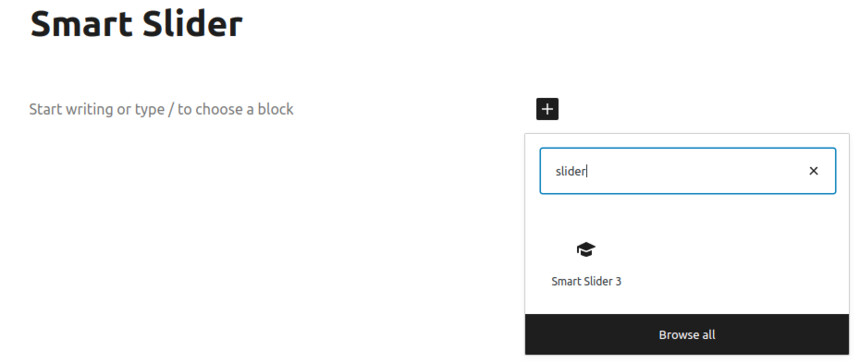This screenshot has height=363, width=860.
Task: Choose Smart Slider 3 from search results
Action: pyautogui.click(x=586, y=264)
